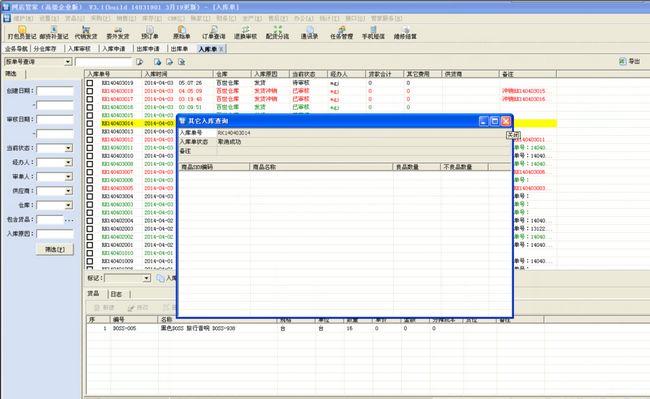Image resolution: width=650 pixels, height=399 pixels.
Task: Check the box for row RK140403013
Action: point(90,131)
